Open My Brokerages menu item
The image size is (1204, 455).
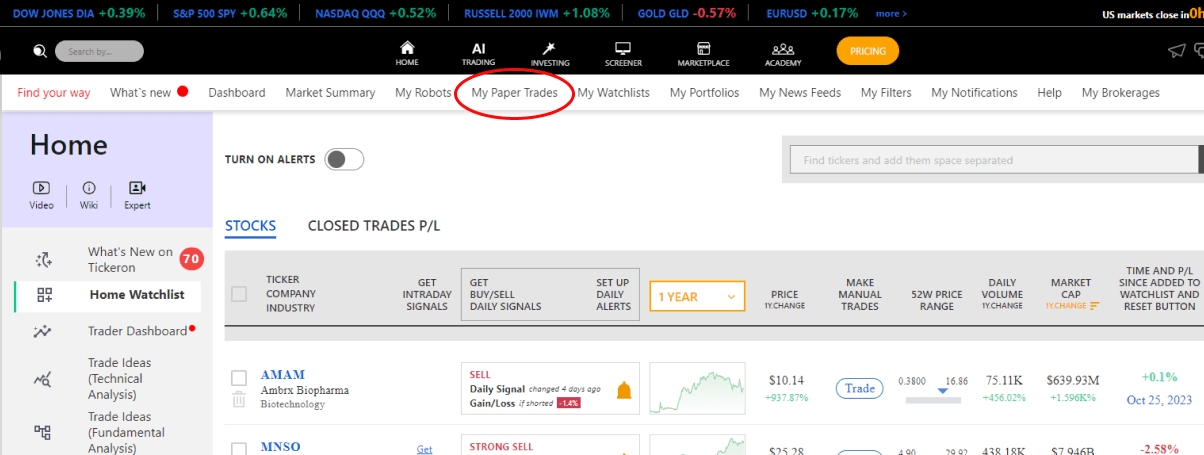[1120, 92]
